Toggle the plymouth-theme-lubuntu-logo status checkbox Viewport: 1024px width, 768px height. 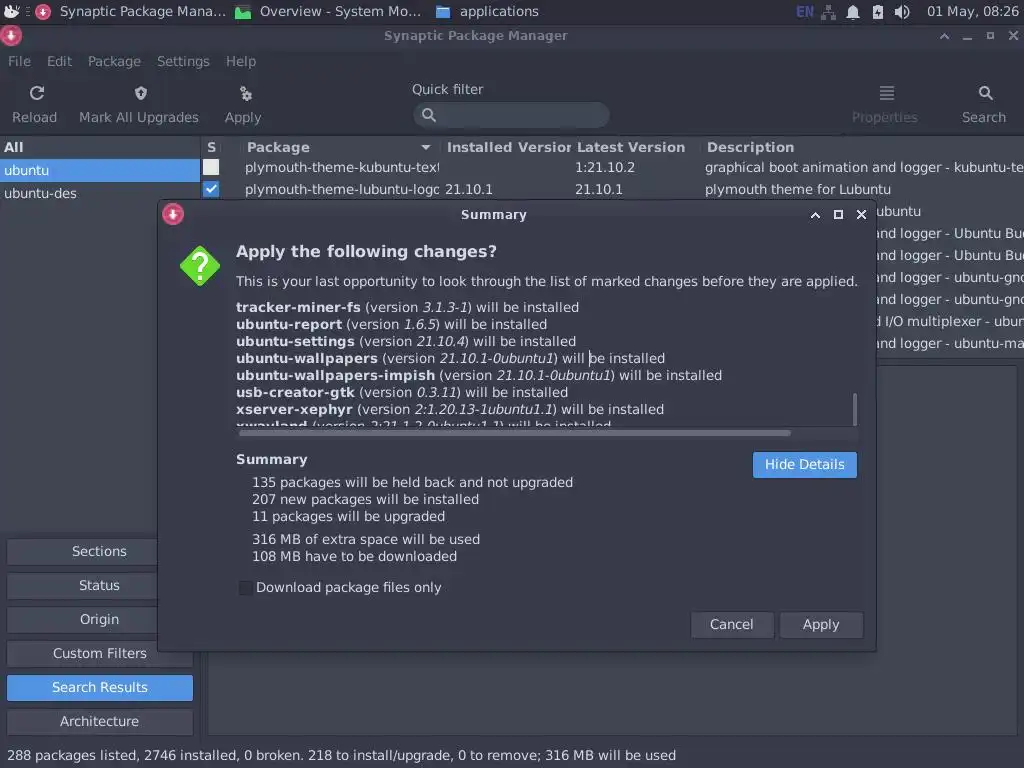(x=211, y=189)
